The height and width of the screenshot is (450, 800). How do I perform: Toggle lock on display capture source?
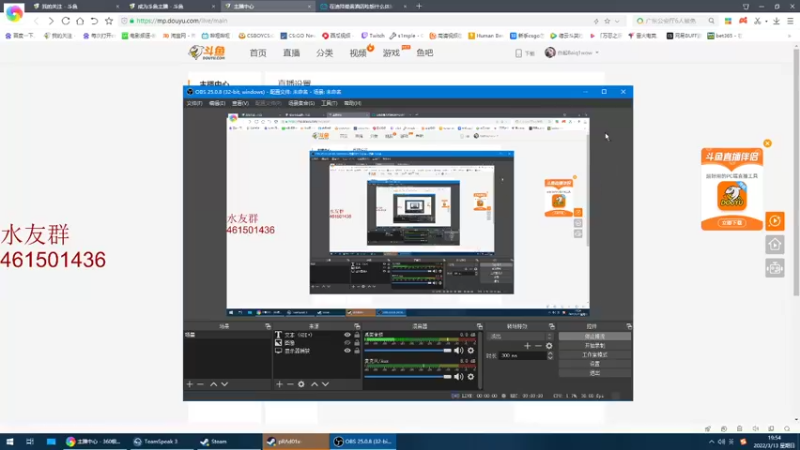pyautogui.click(x=357, y=351)
